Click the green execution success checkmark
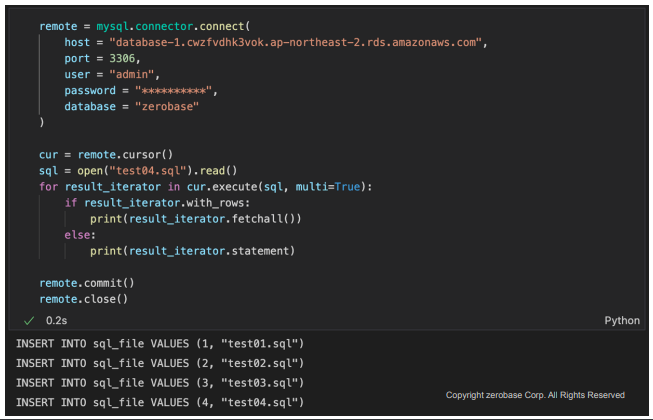This screenshot has width=653, height=420. [29, 321]
